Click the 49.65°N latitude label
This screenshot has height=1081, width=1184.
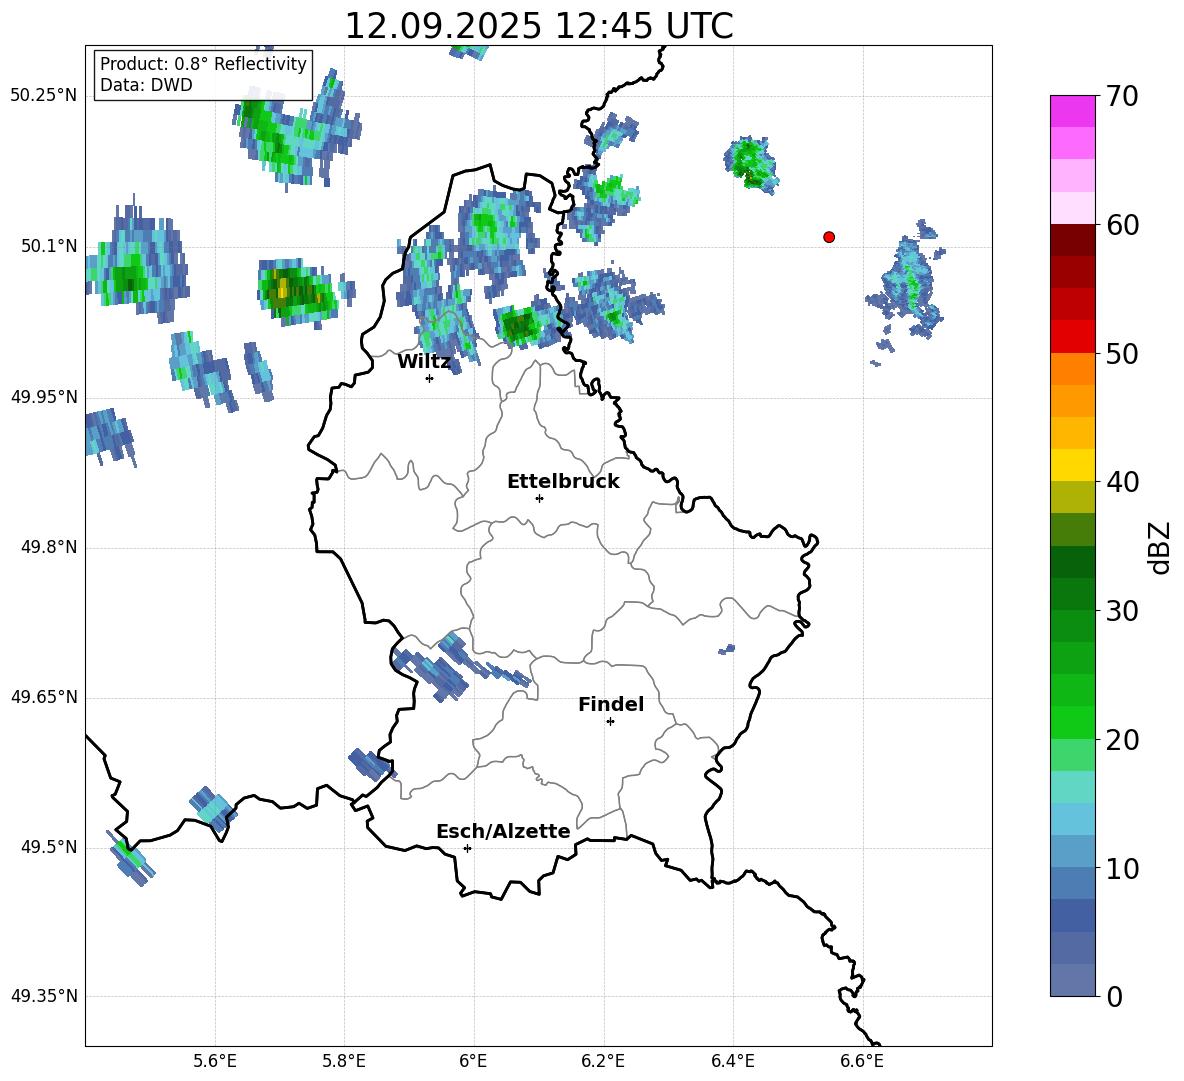[44, 696]
